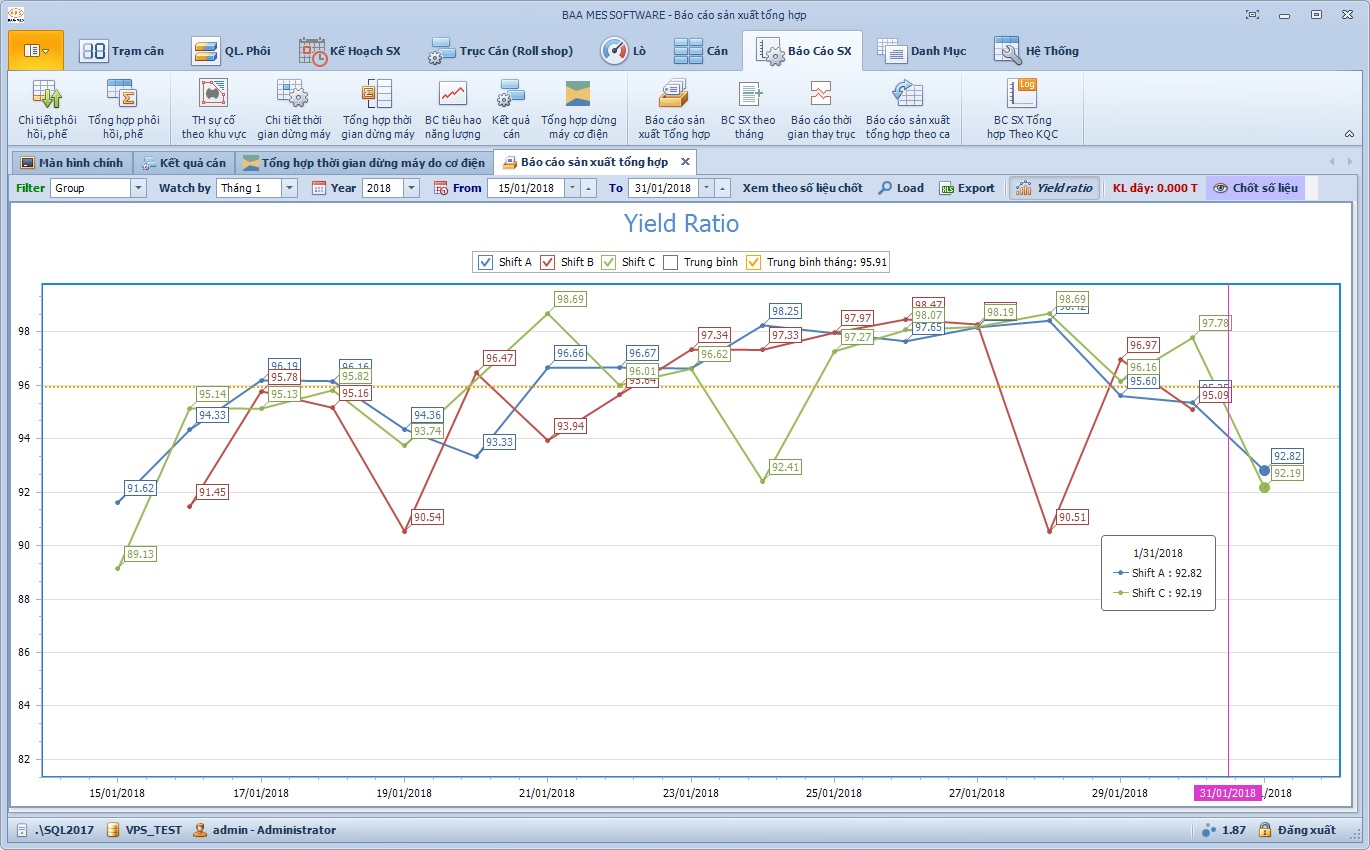Viewport: 1370px width, 850px height.
Task: Enable the 'Trung bình' checkbox
Action: pos(671,262)
